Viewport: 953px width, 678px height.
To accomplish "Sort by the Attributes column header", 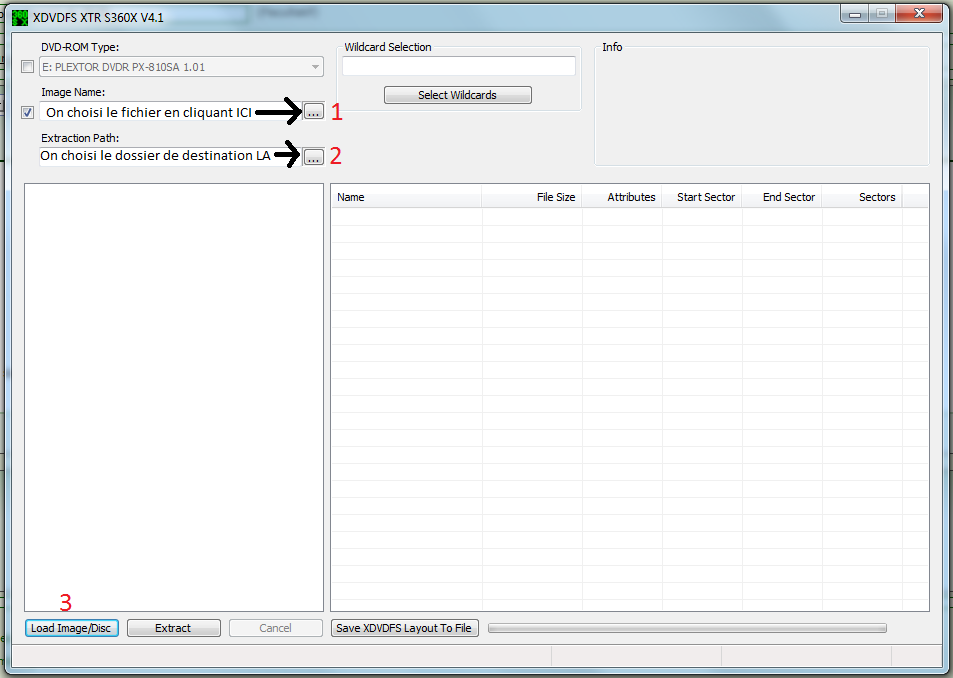I will pos(622,197).
